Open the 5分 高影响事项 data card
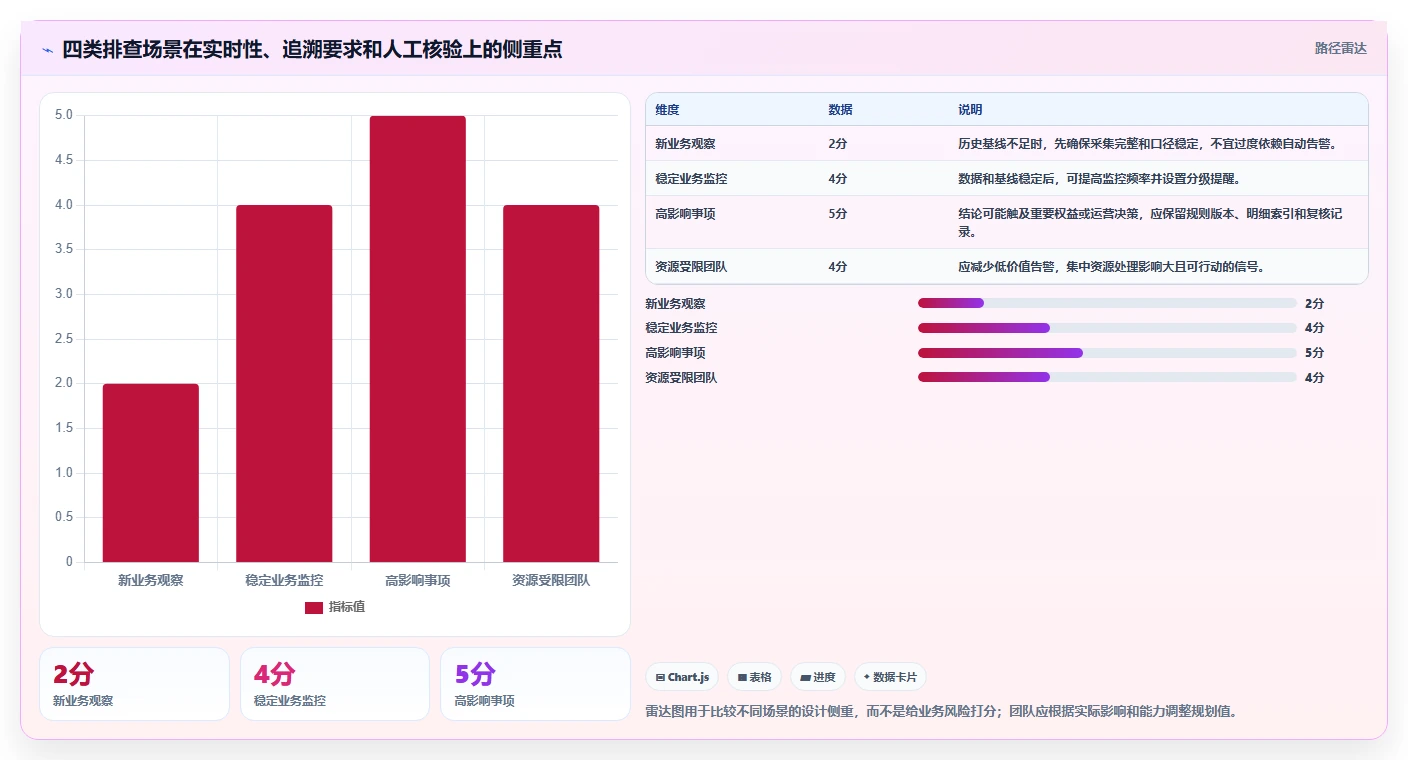This screenshot has height=760, width=1408. pyautogui.click(x=535, y=684)
